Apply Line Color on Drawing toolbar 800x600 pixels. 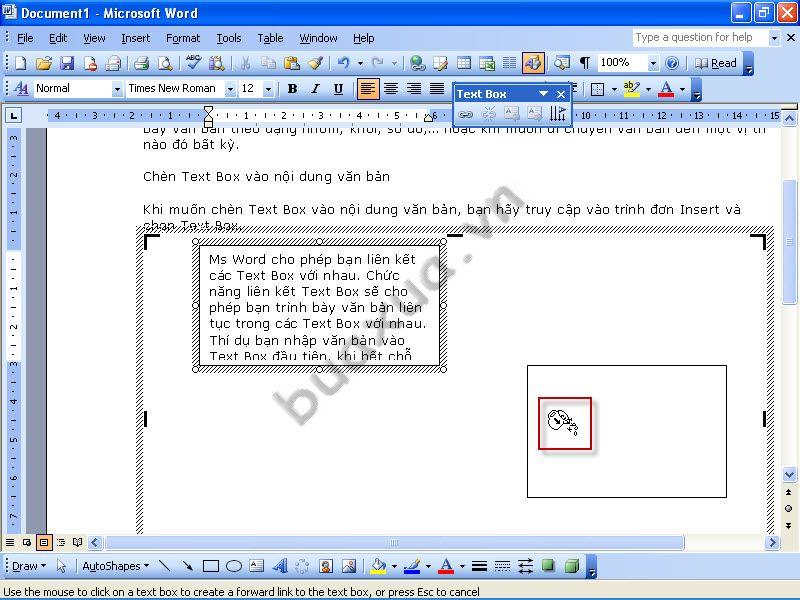pos(412,566)
